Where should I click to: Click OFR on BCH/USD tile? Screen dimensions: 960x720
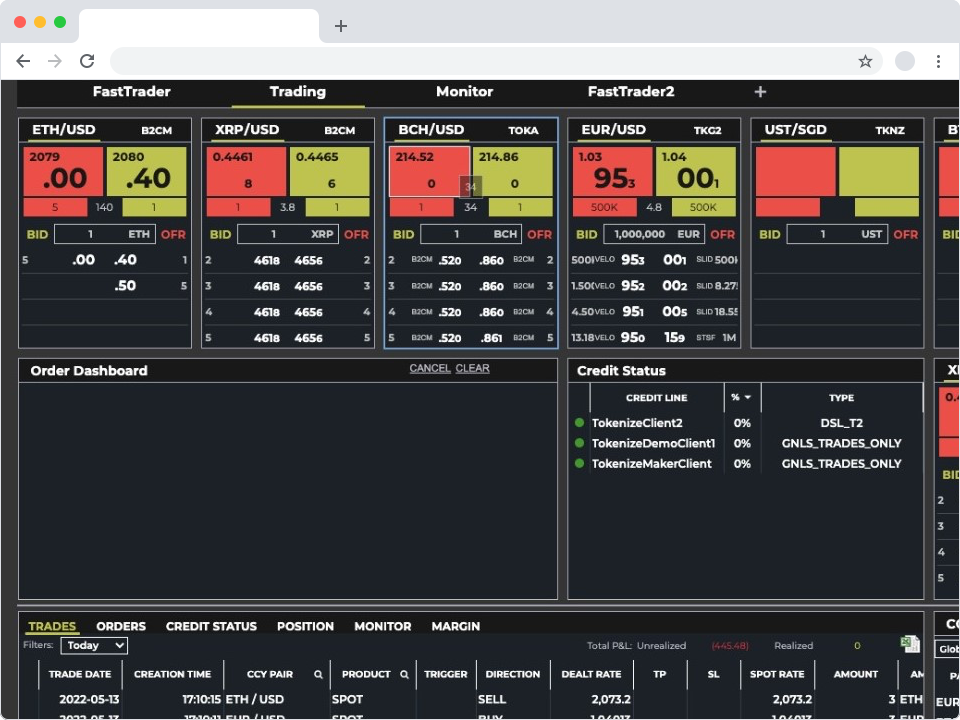(x=539, y=234)
